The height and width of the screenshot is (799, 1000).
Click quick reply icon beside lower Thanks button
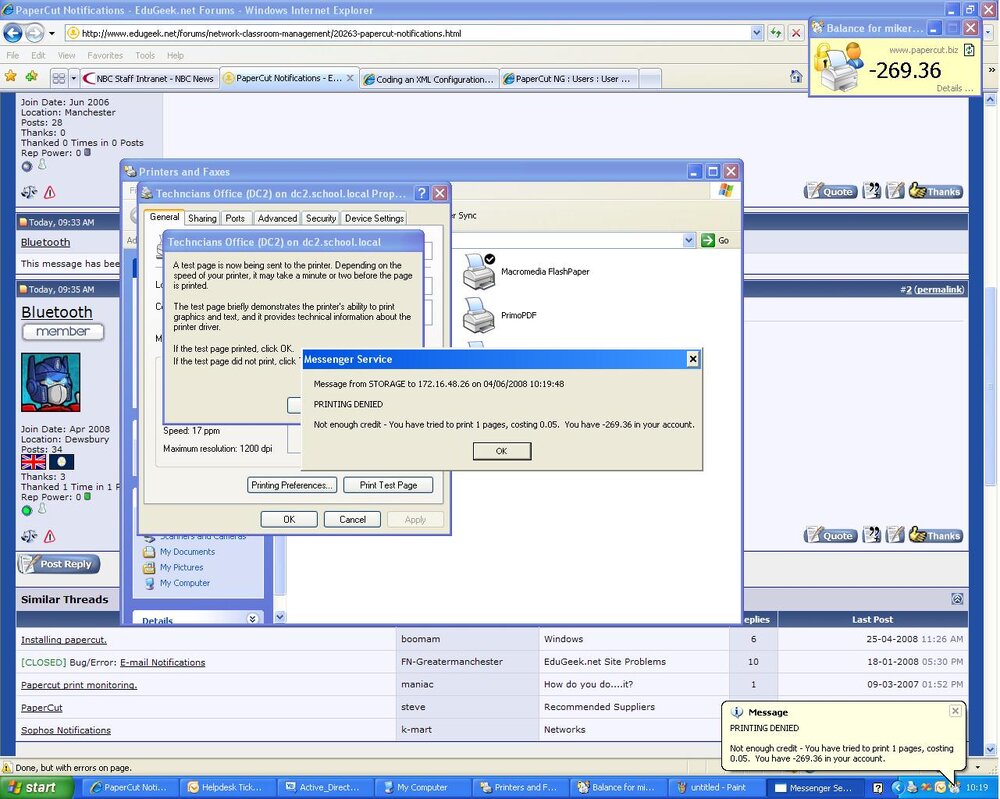(894, 535)
